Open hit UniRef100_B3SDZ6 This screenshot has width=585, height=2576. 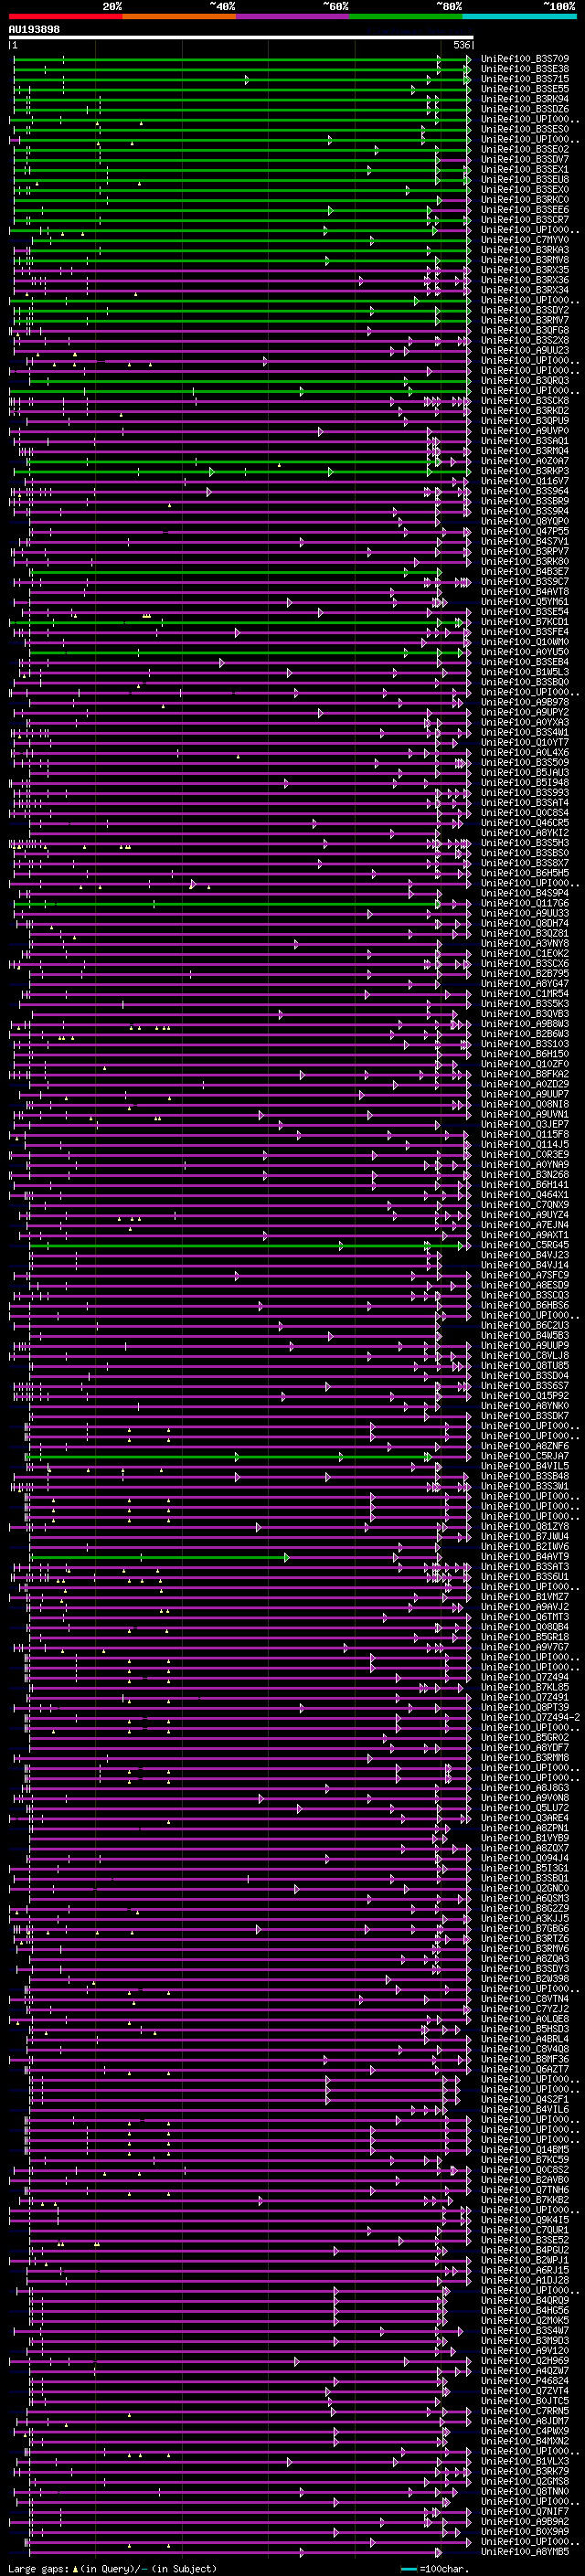click(525, 109)
